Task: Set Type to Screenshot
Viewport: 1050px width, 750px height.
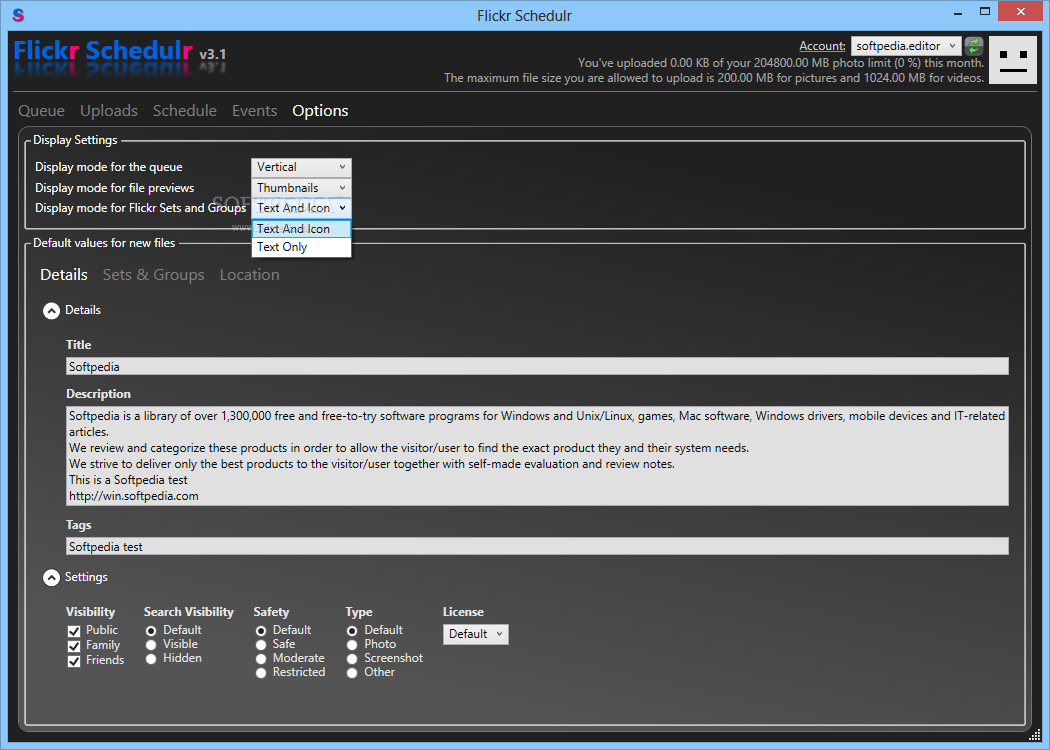Action: pos(352,659)
